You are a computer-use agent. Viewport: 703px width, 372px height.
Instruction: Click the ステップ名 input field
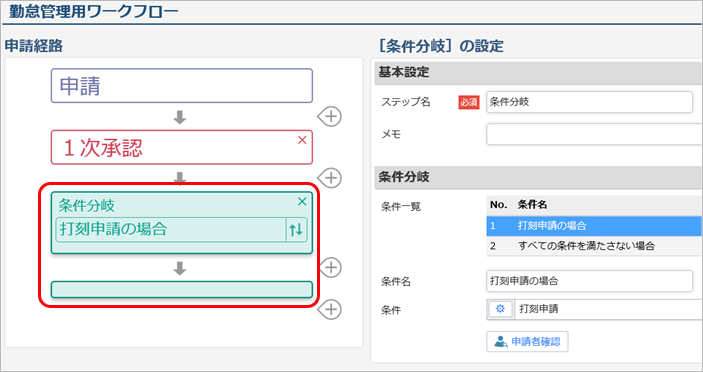click(x=590, y=102)
